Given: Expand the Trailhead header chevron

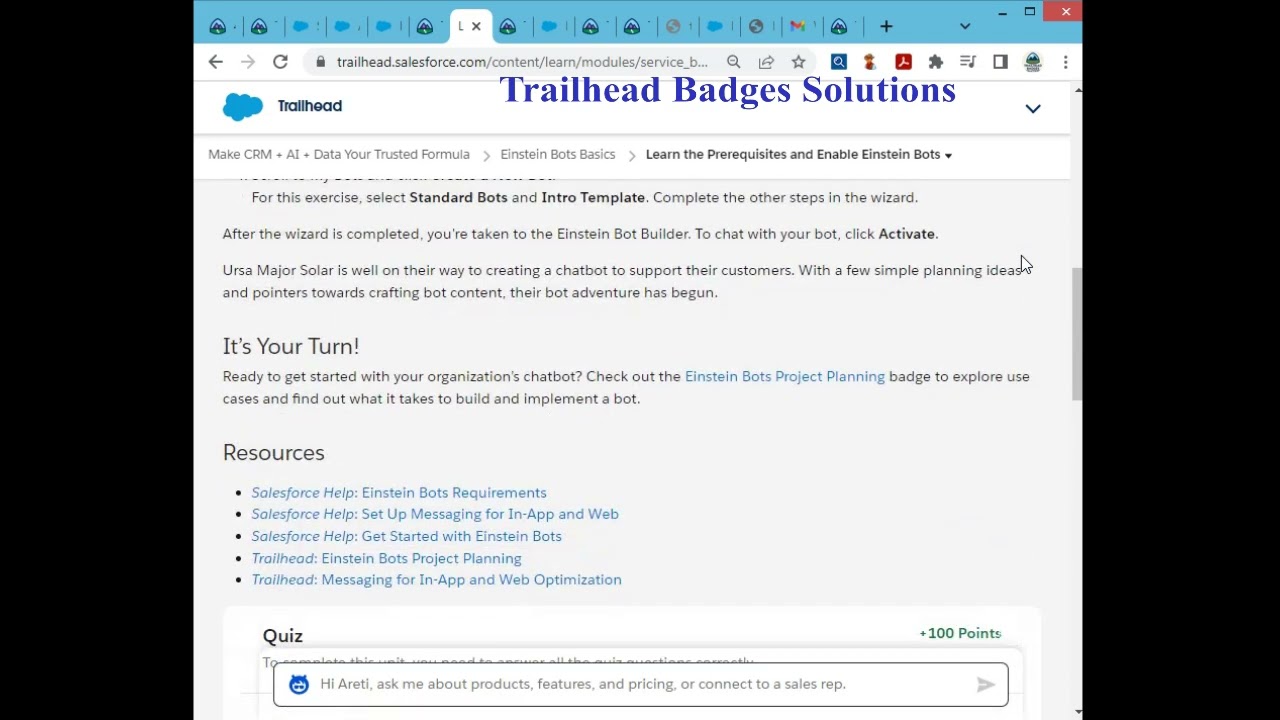Looking at the screenshot, I should point(1033,108).
